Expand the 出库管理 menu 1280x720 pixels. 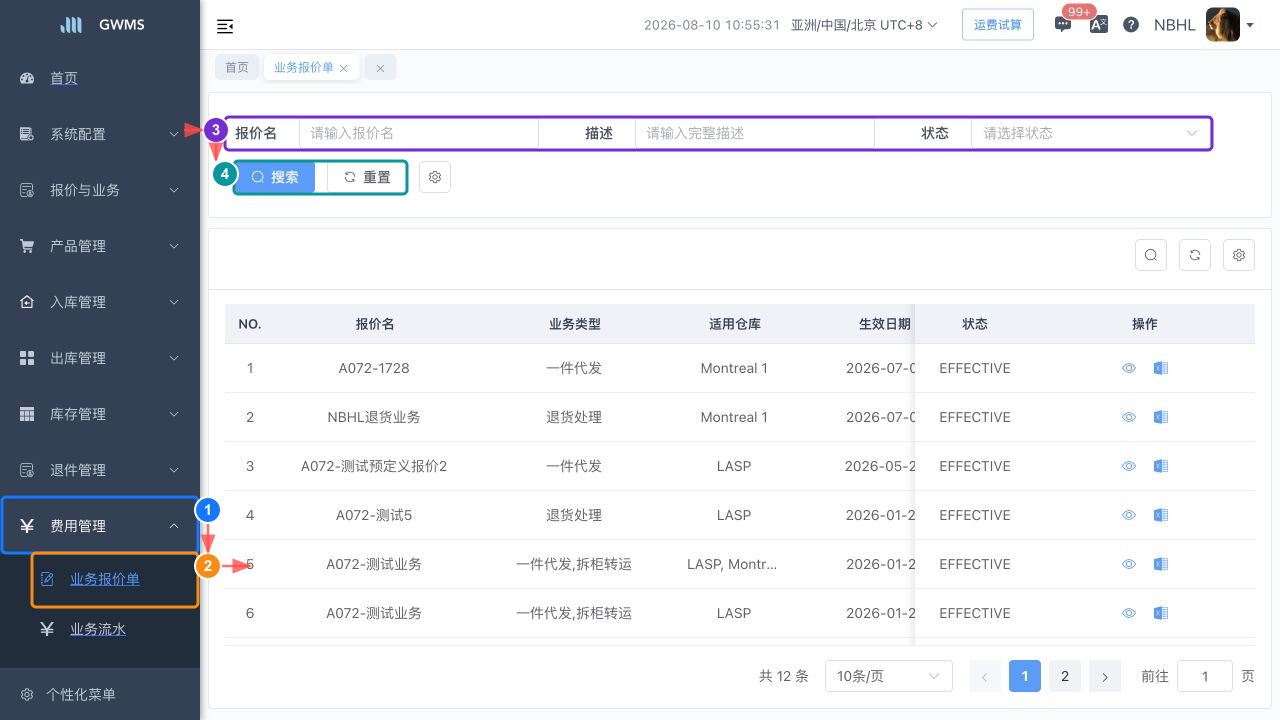100,358
